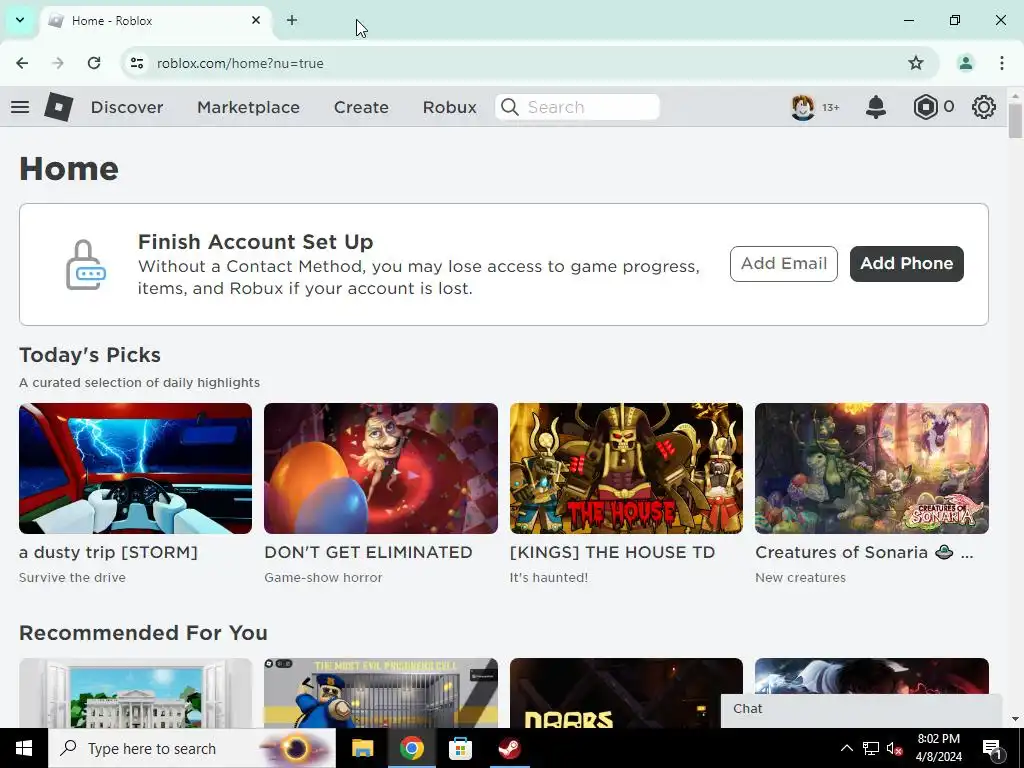
Task: Open the prison cell recommended game thumbnail
Action: [381, 693]
